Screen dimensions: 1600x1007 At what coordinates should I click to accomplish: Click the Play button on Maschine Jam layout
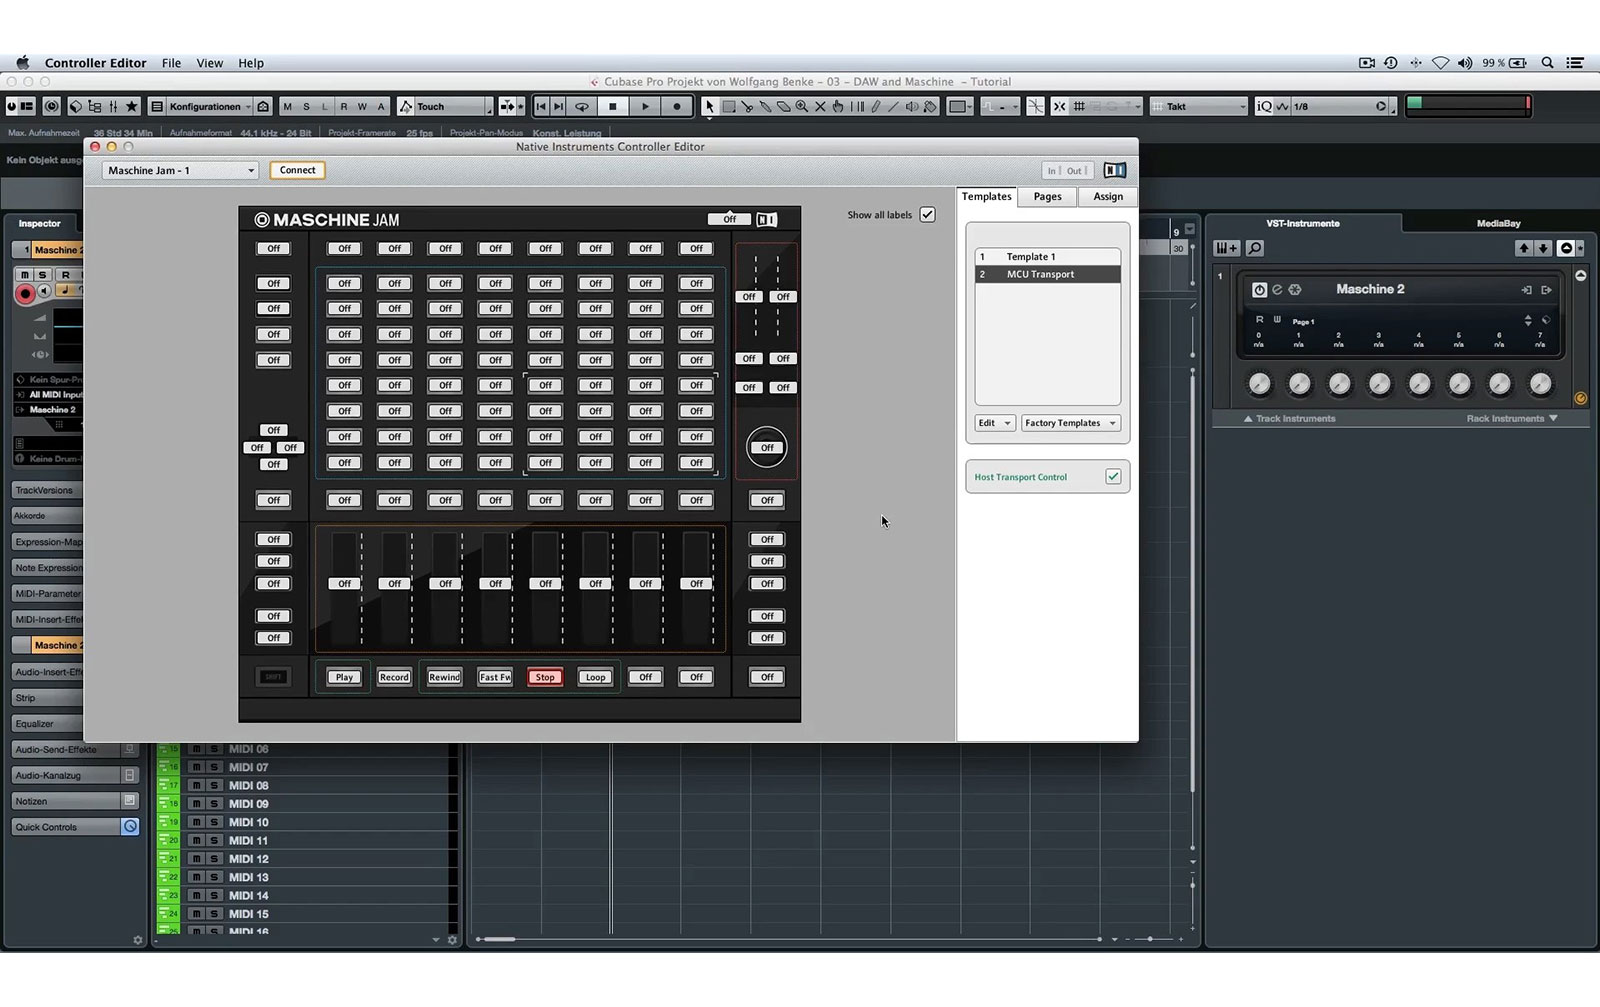[x=344, y=677]
